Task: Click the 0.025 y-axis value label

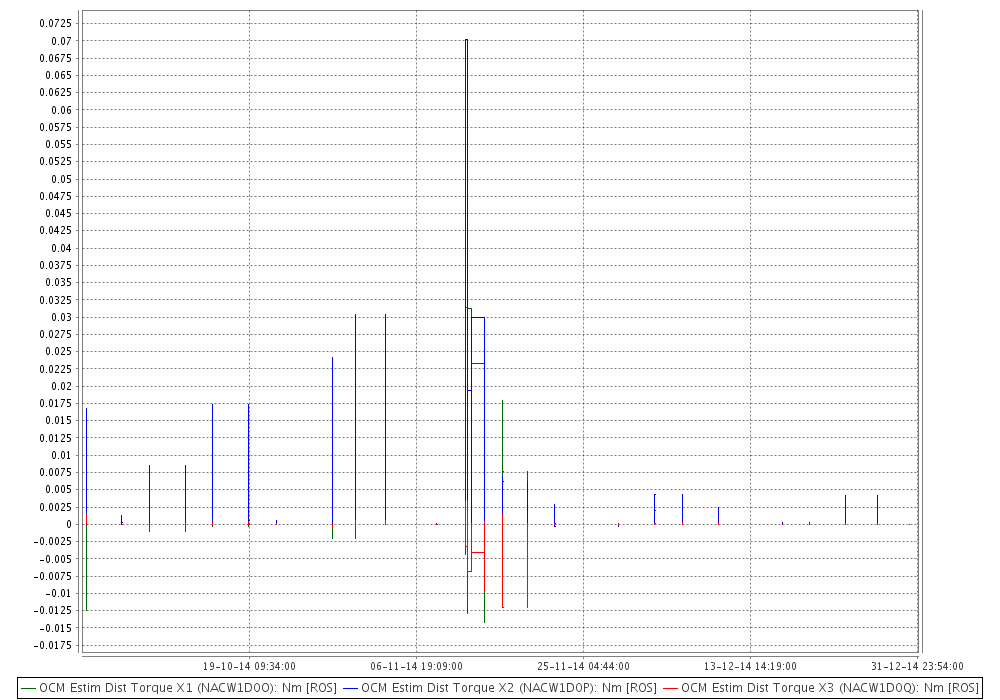Action: point(59,351)
